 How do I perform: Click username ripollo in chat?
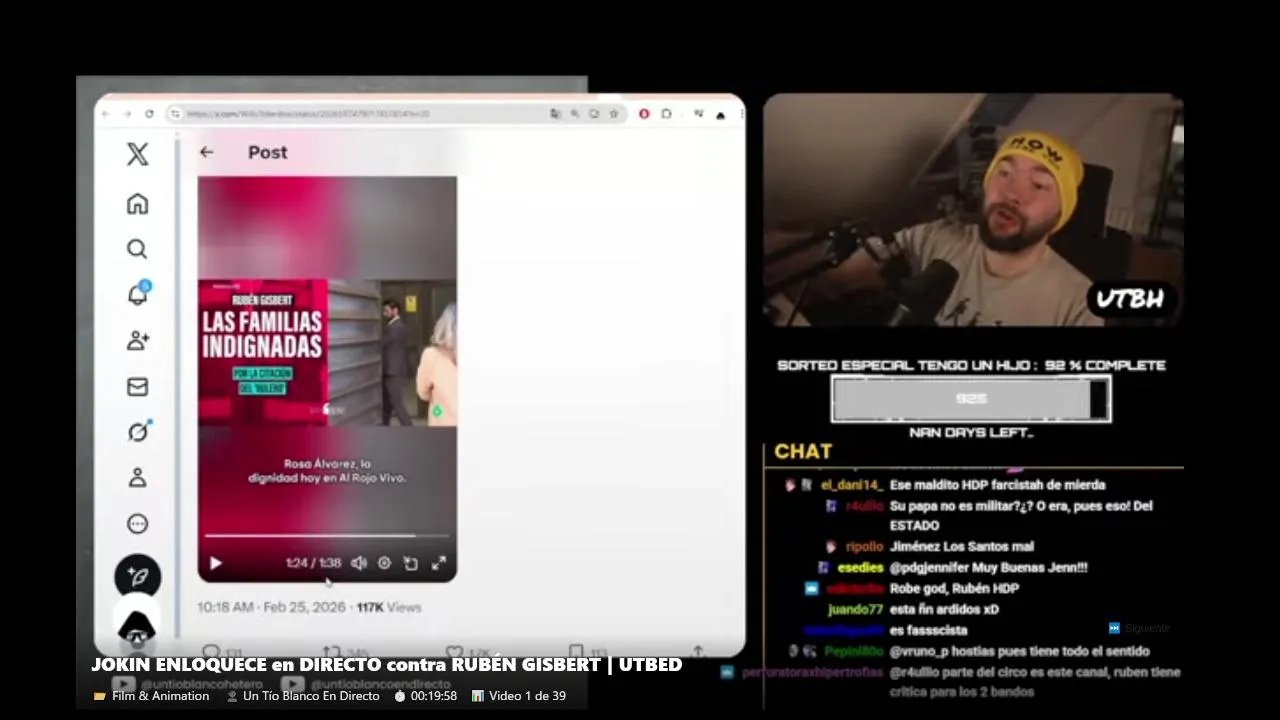coord(865,547)
